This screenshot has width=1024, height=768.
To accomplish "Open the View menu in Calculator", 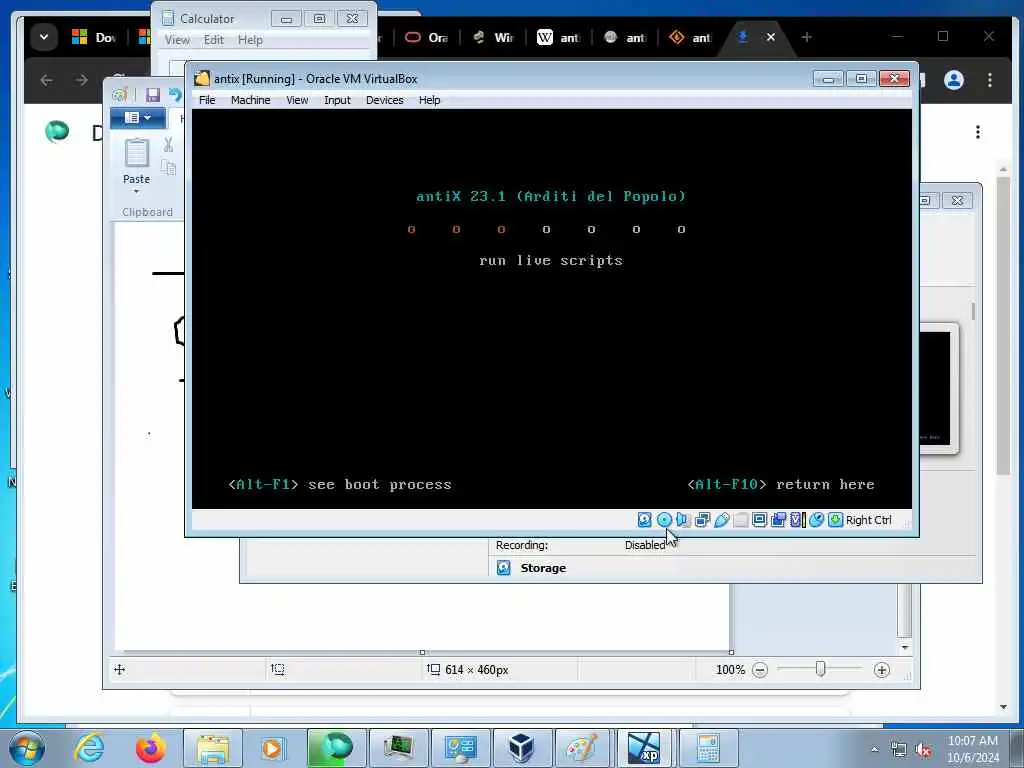I will click(177, 40).
